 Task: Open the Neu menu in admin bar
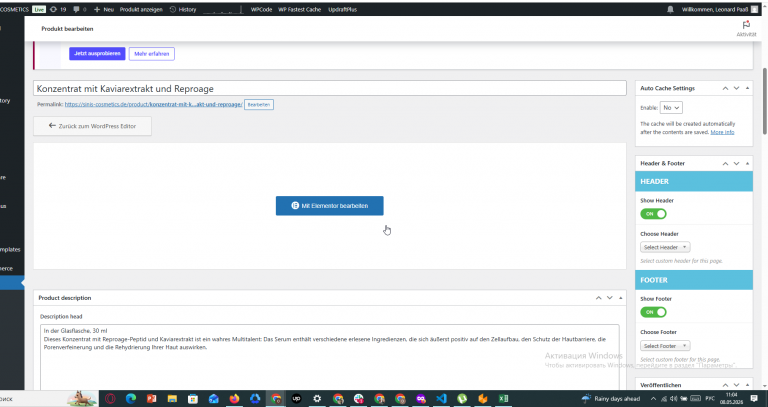(103, 9)
